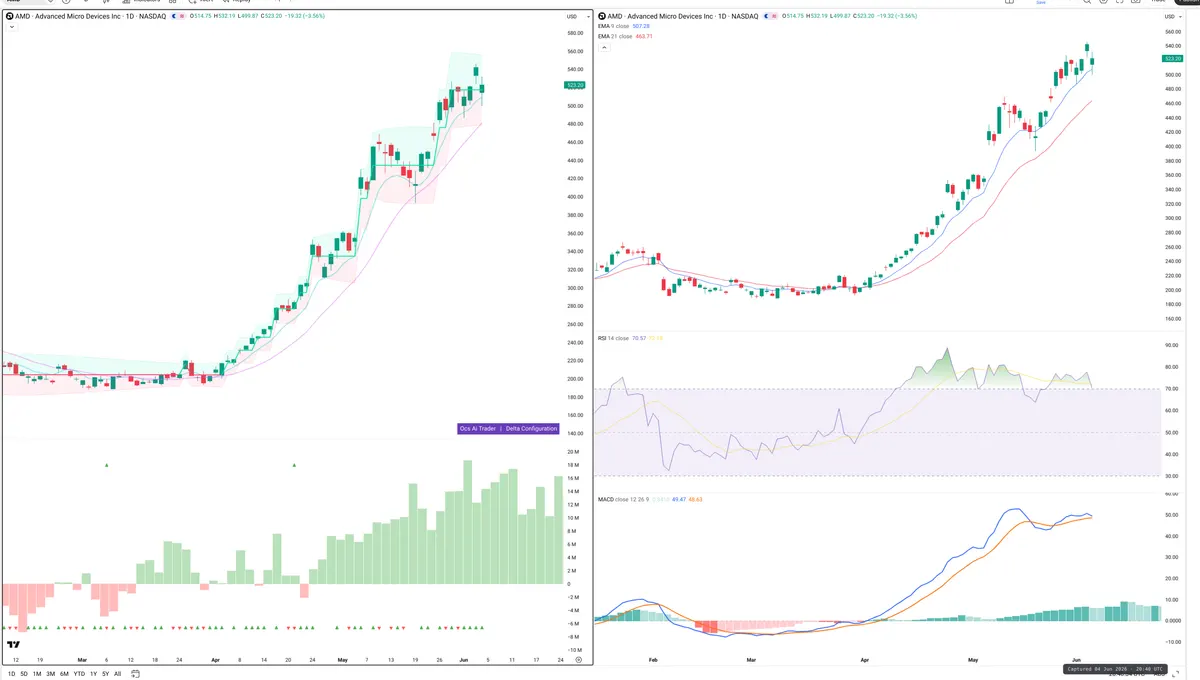Expand the indicator legend arrow under EMA 21
The width and height of the screenshot is (1200, 680).
point(602,46)
